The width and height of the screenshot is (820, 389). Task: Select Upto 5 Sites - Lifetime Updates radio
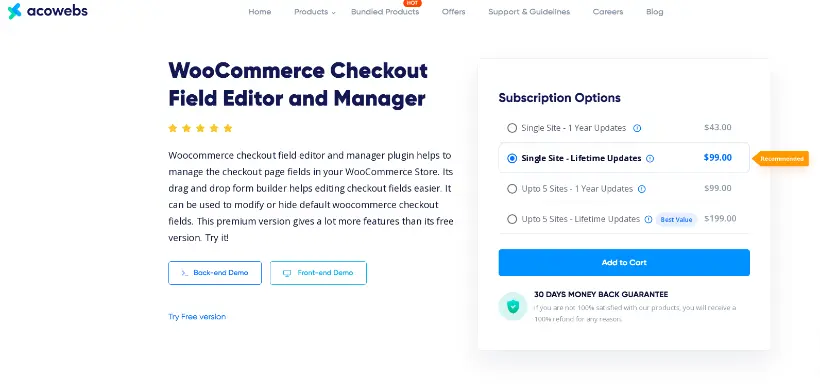(x=512, y=219)
